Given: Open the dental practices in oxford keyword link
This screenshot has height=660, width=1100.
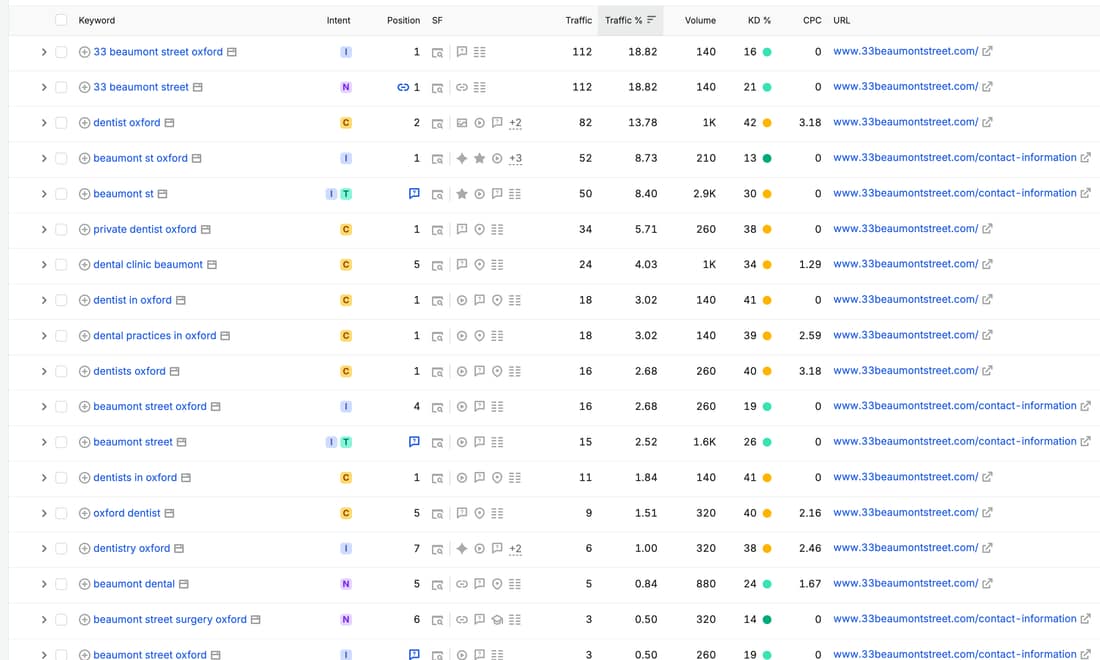Looking at the screenshot, I should tap(154, 335).
